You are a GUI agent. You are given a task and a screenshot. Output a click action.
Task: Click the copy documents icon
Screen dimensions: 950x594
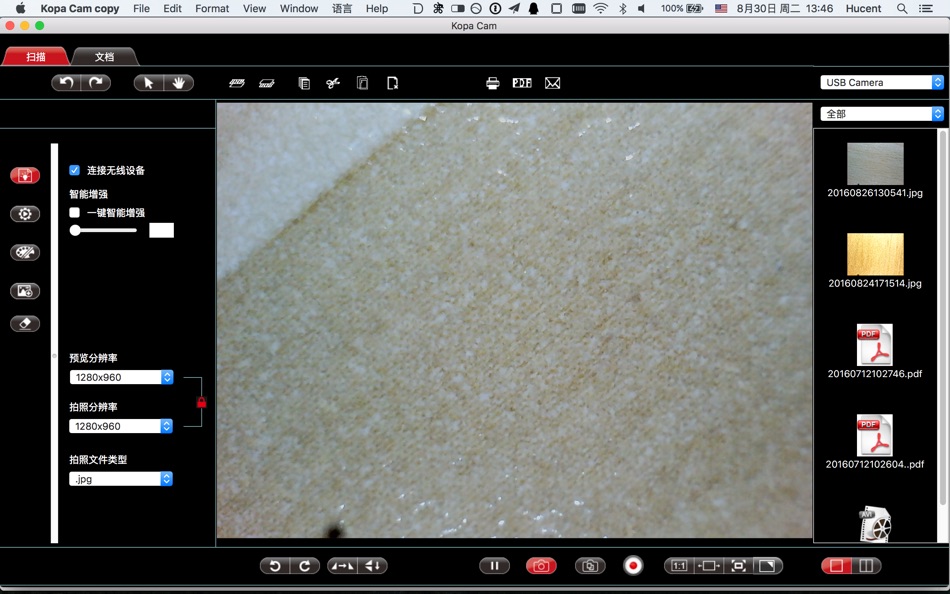(x=304, y=83)
